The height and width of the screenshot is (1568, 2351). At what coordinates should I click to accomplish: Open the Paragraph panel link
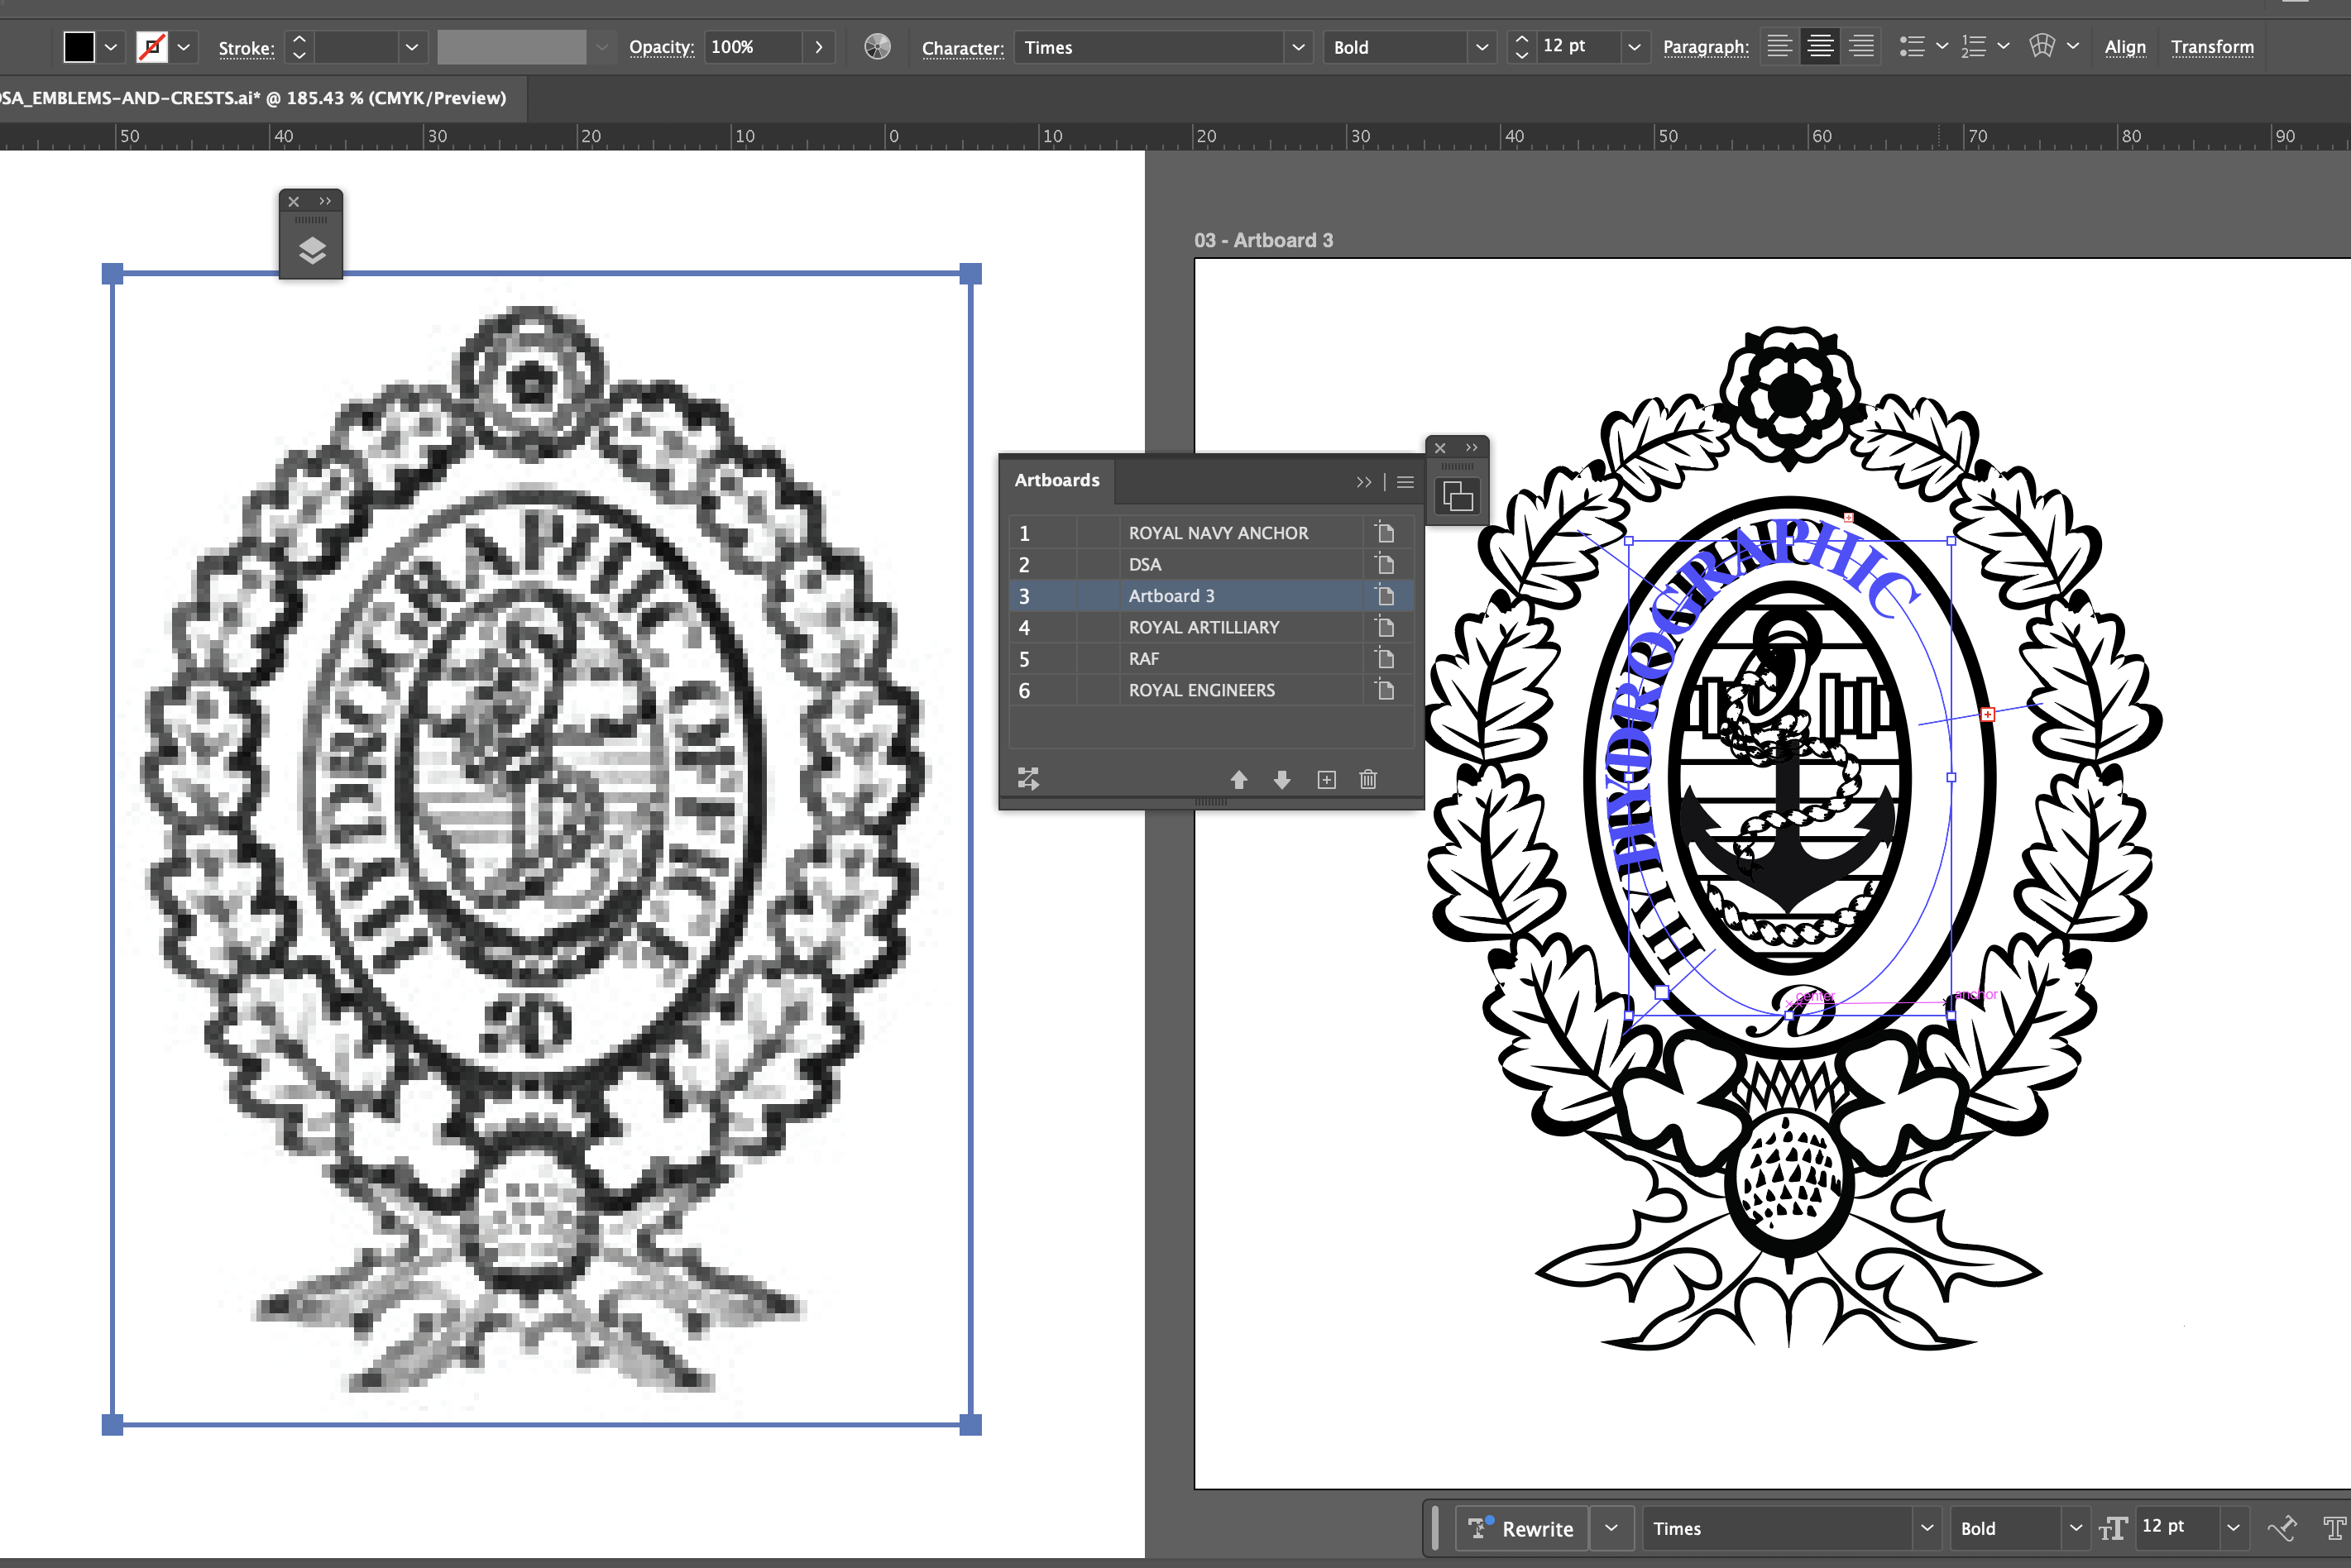(1706, 47)
